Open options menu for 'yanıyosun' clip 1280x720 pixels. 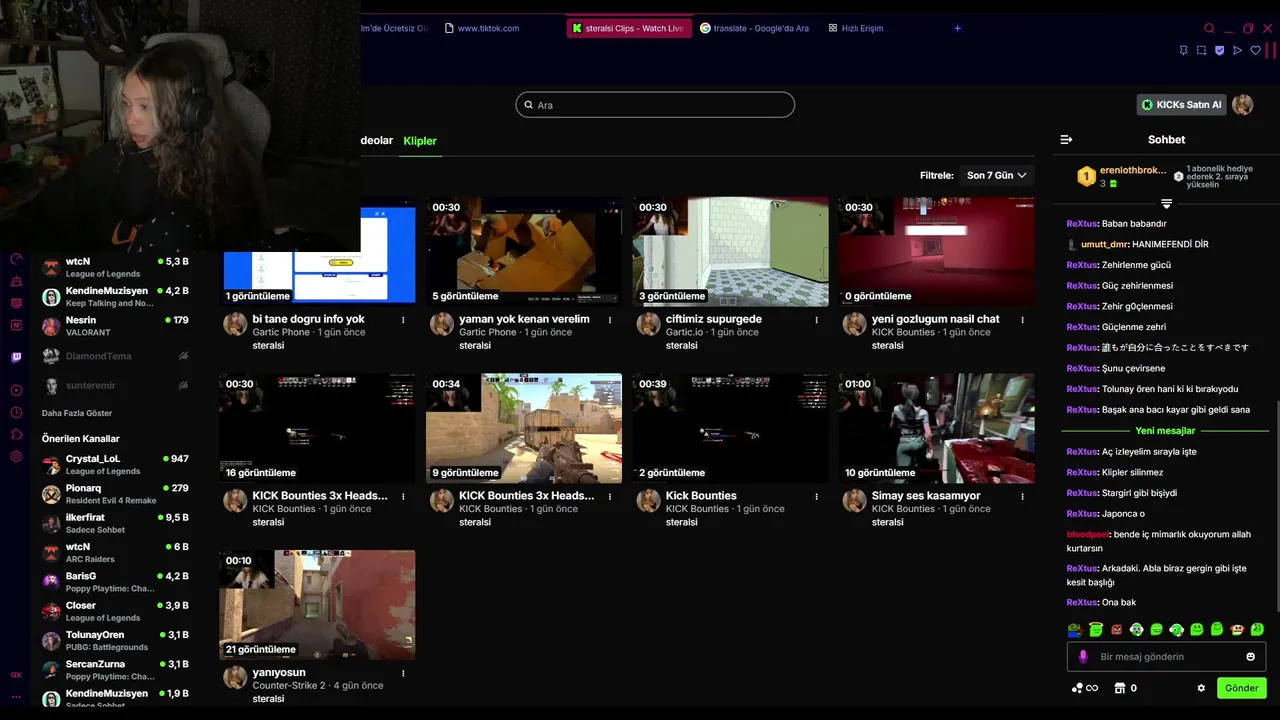pyautogui.click(x=403, y=673)
